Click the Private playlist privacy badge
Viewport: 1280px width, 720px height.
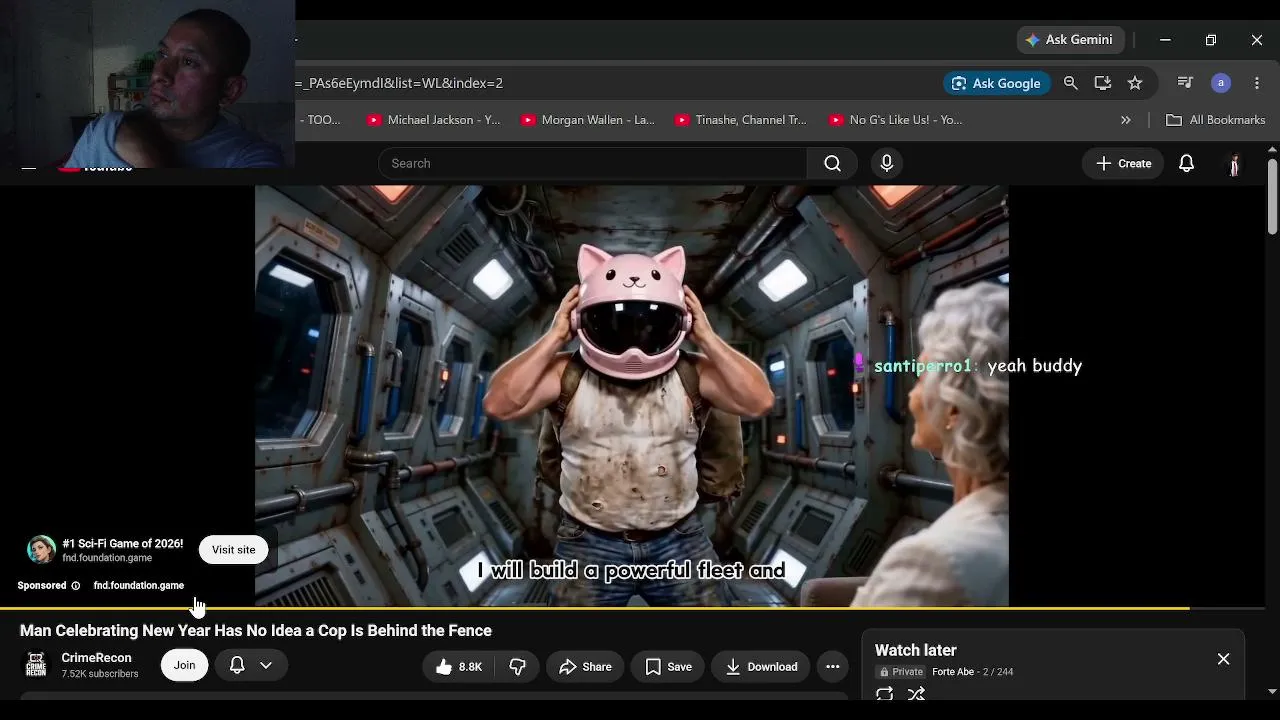[x=901, y=672]
